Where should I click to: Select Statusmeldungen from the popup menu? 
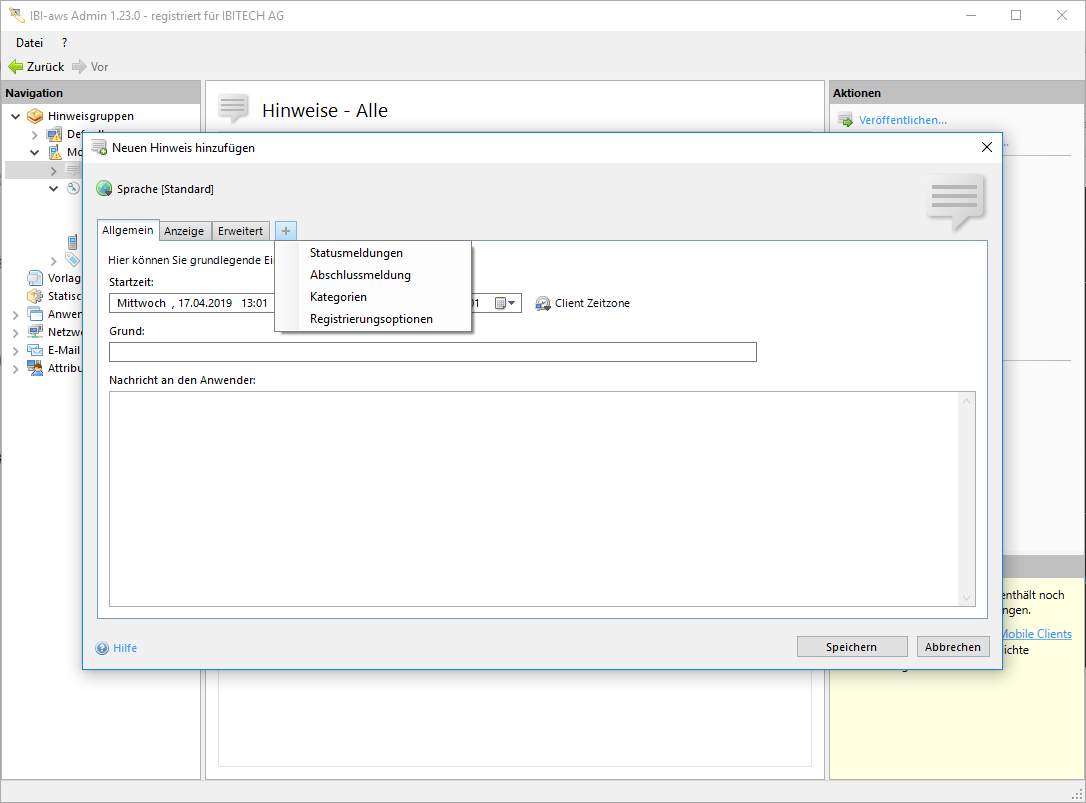pos(356,253)
